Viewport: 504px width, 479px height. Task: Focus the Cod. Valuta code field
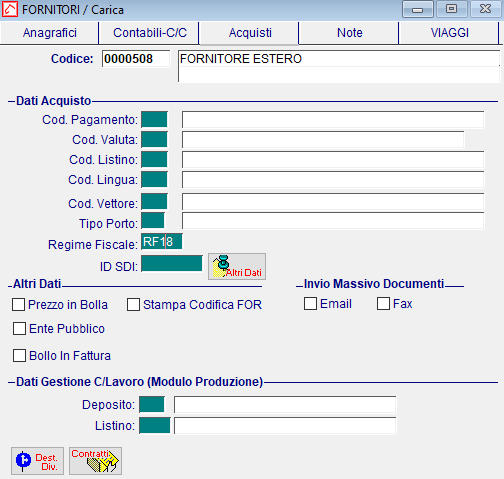154,139
